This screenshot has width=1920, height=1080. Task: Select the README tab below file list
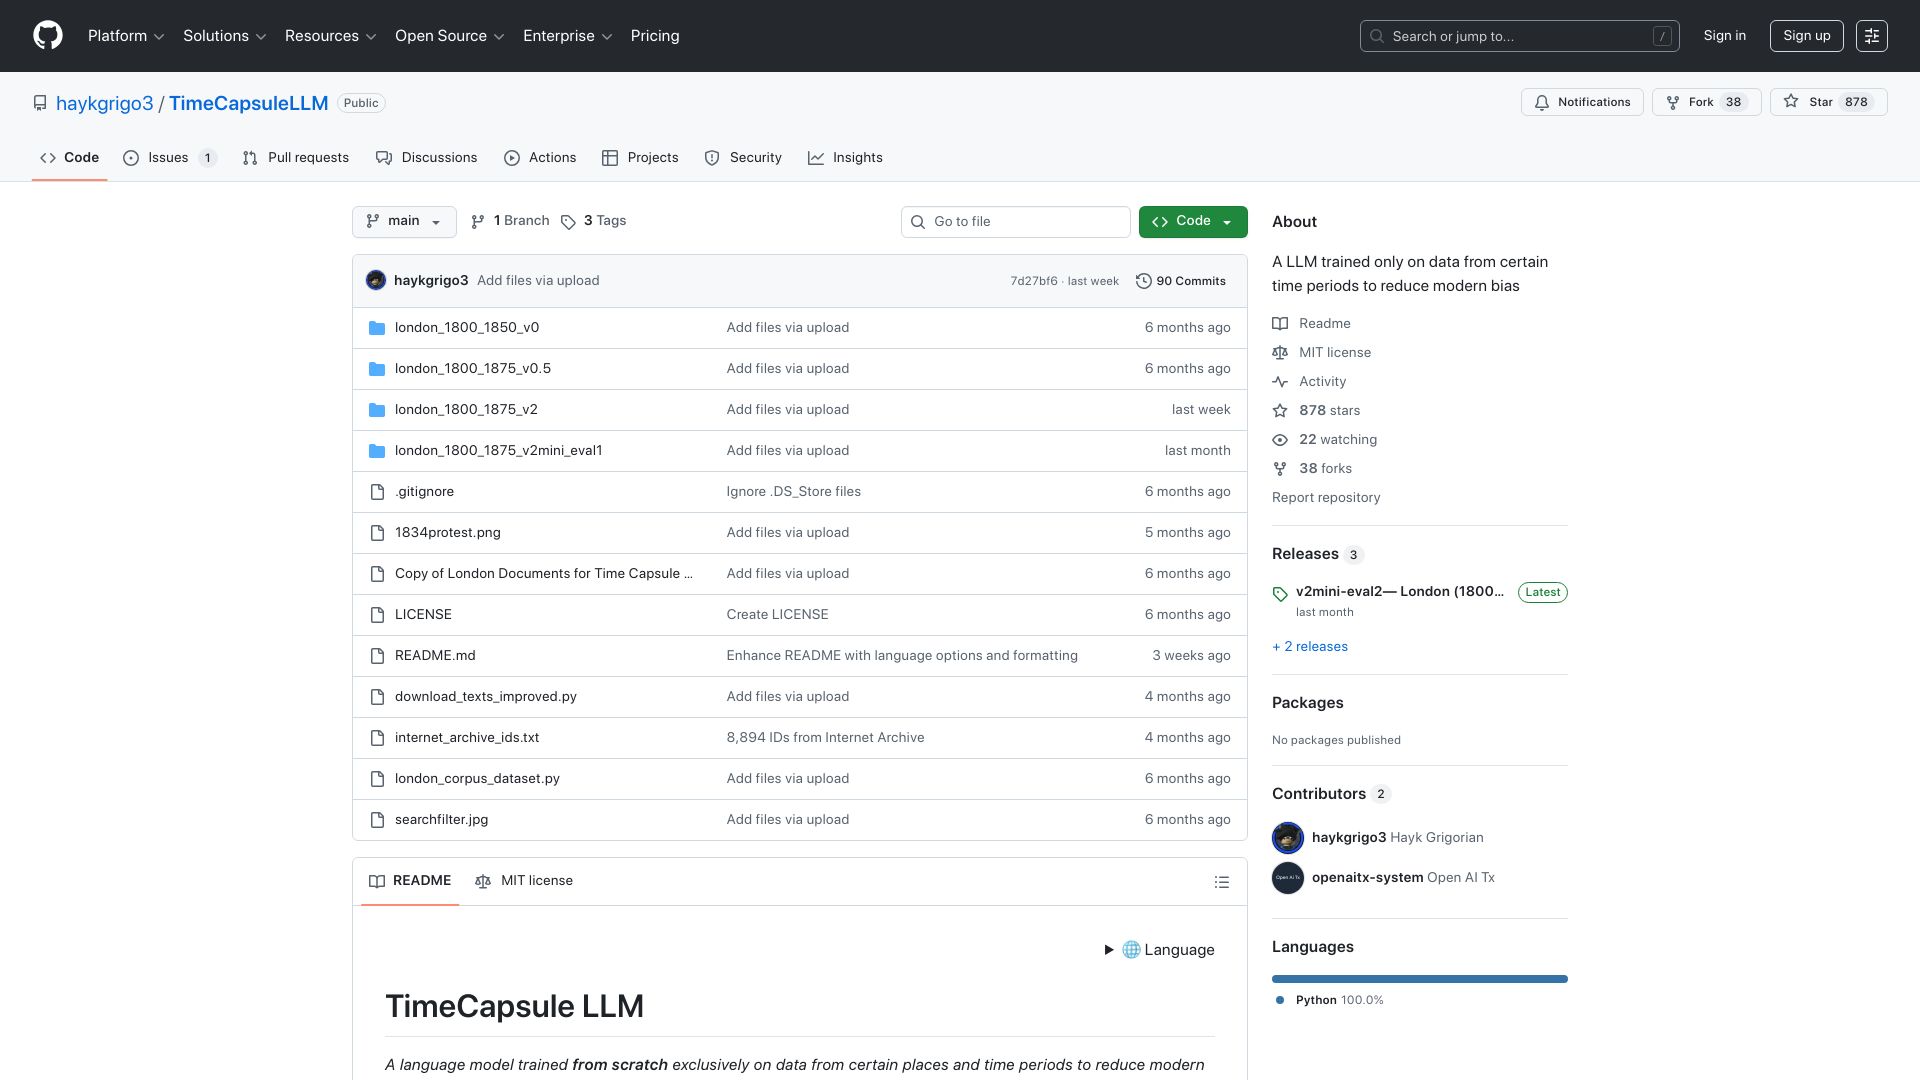click(x=410, y=881)
